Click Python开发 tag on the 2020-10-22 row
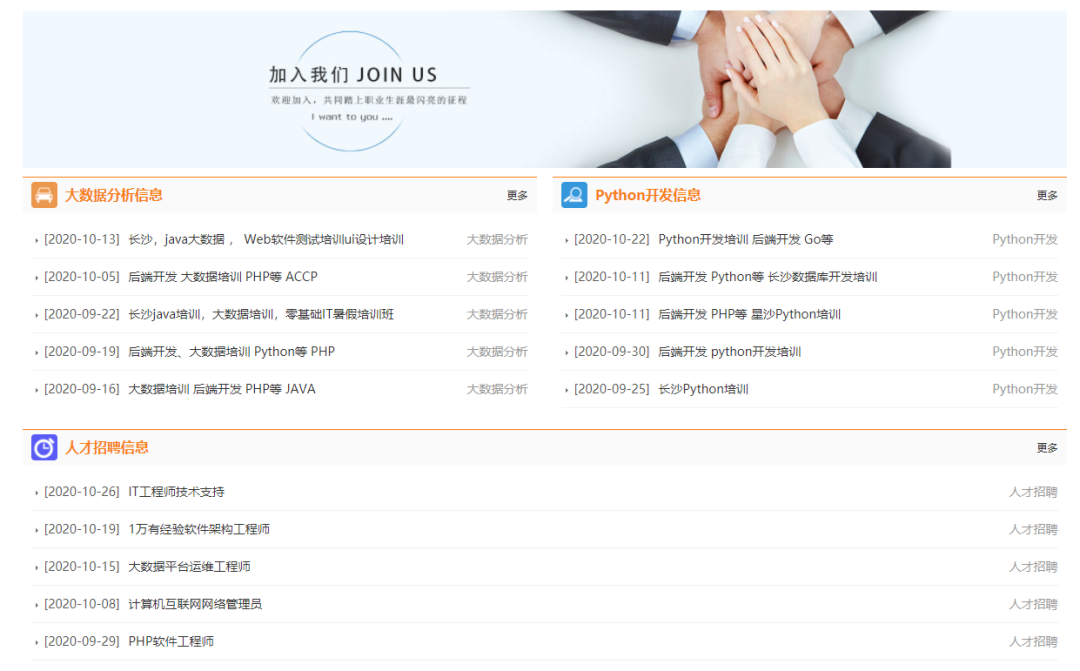Viewport: 1080px width, 671px height. pyautogui.click(x=1025, y=240)
